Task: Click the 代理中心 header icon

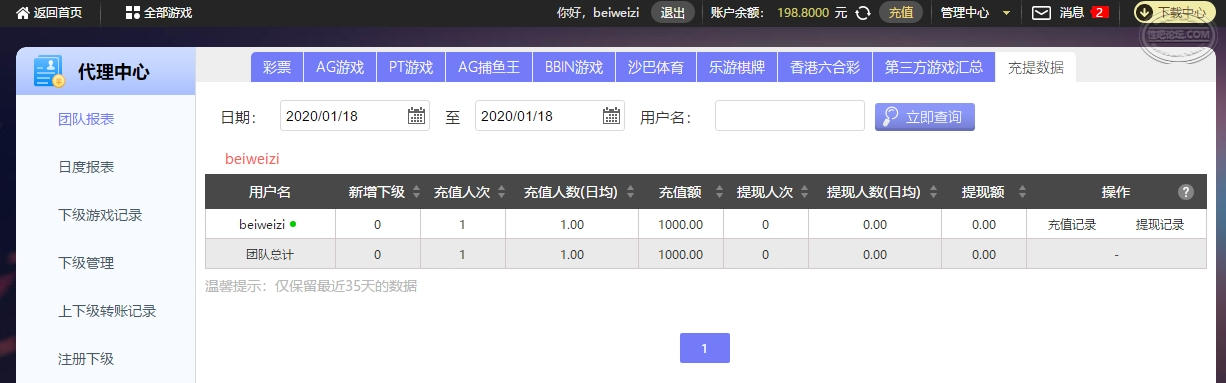Action: 48,71
